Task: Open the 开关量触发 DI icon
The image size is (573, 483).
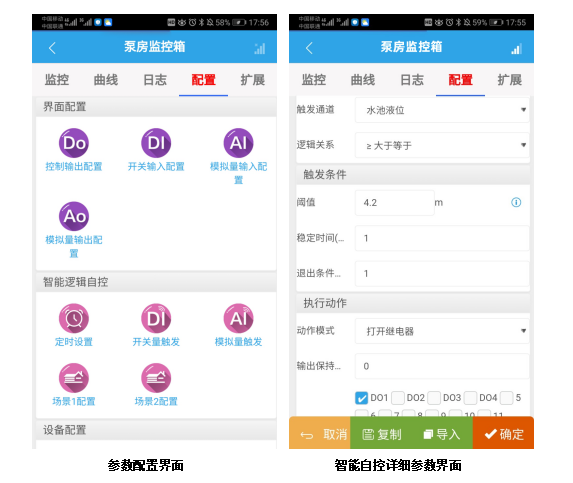Action: 156,319
